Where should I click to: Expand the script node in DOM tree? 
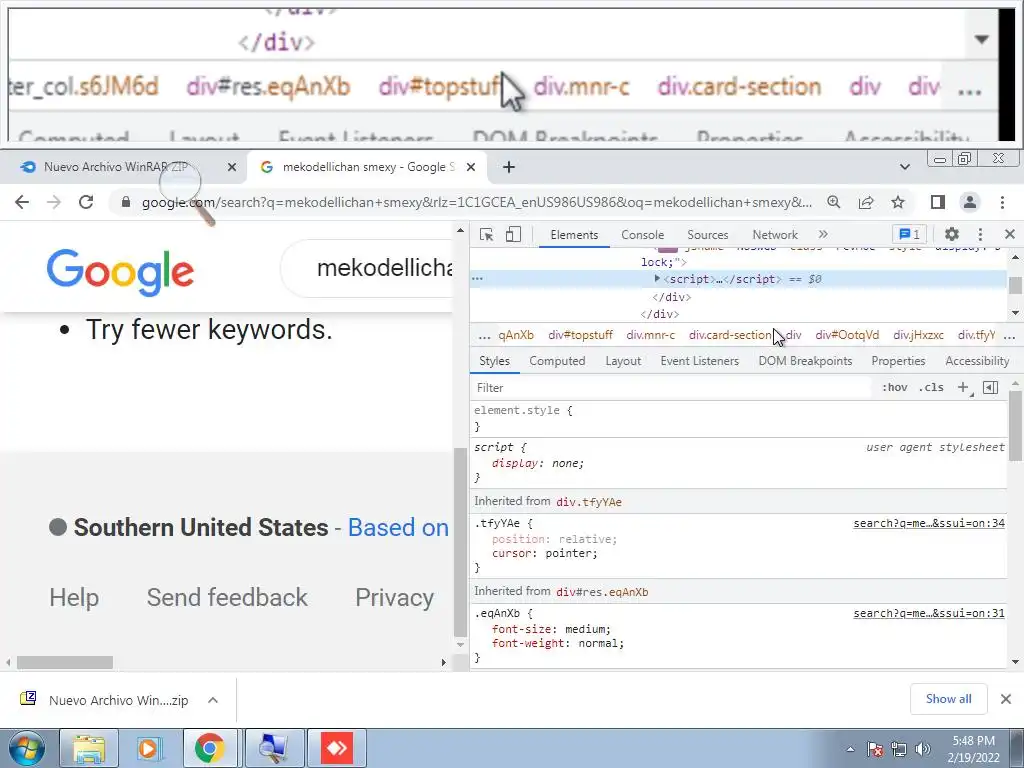tap(657, 278)
